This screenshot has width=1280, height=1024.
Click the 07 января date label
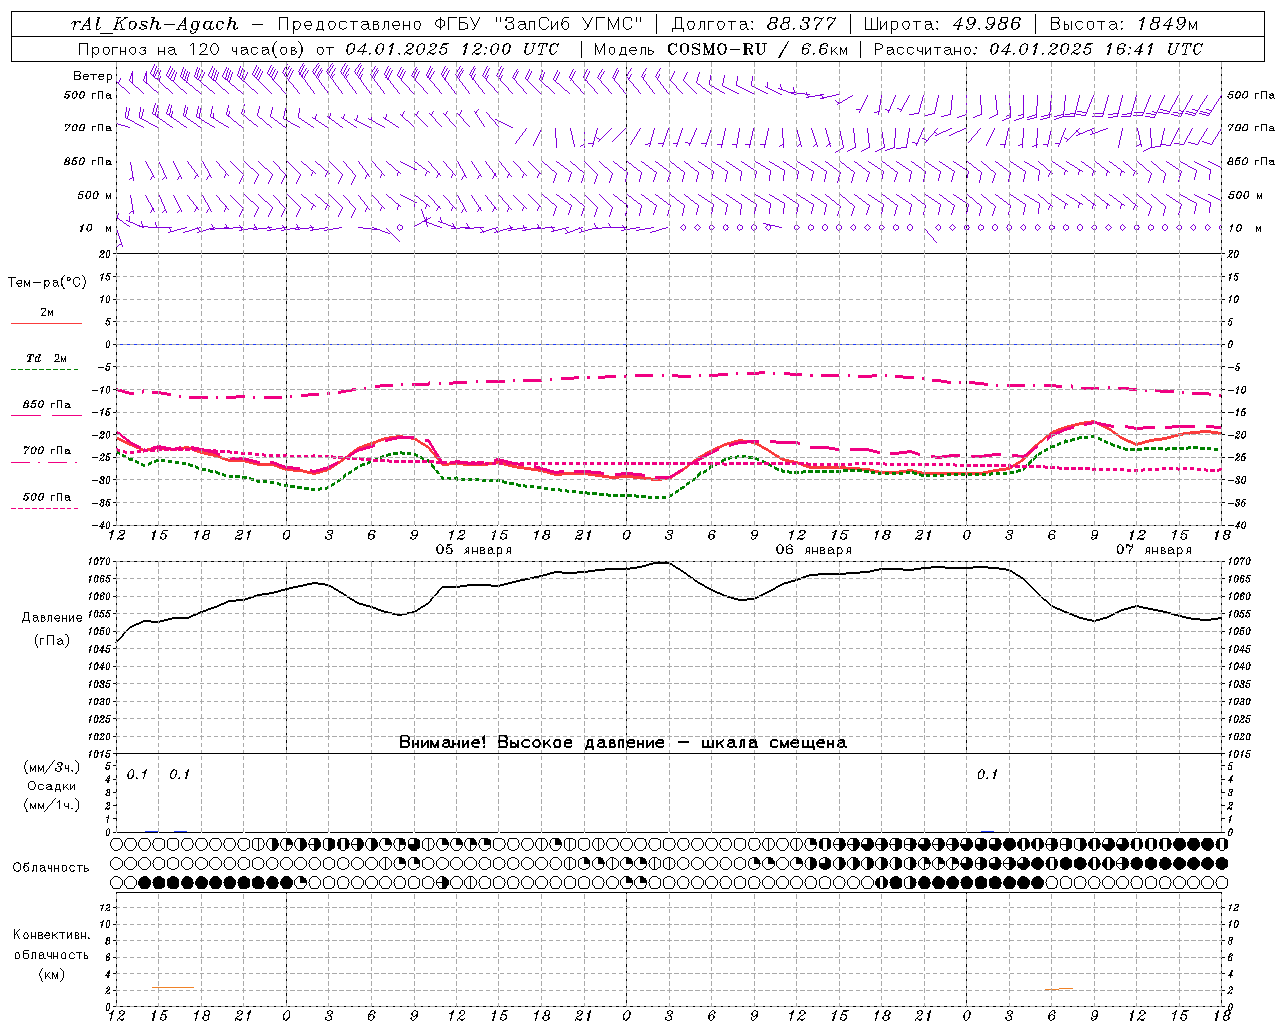tap(1154, 550)
